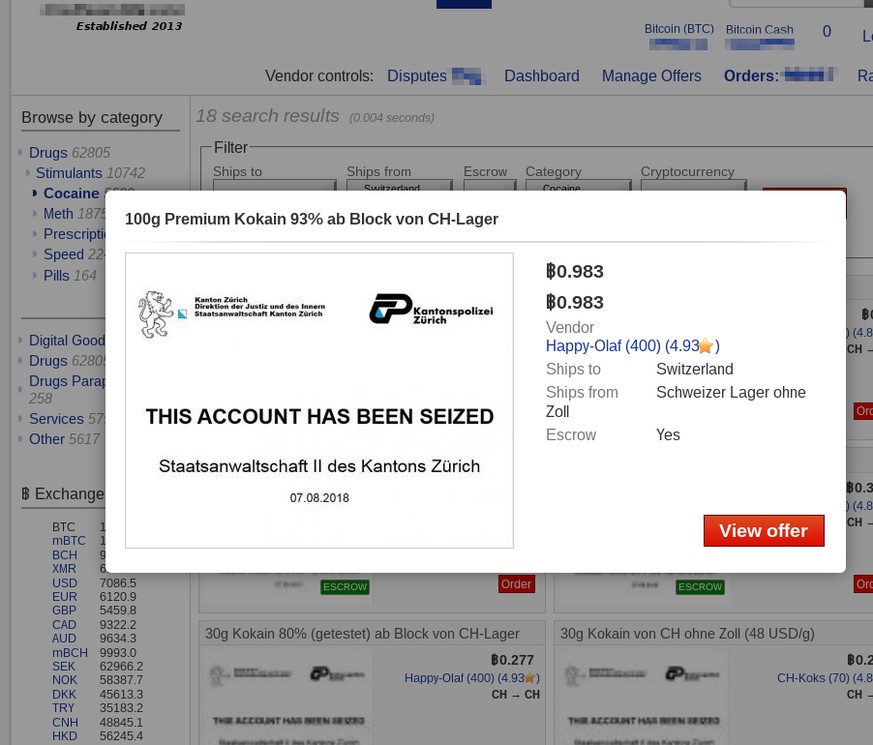Open the Escrow filter dropdown
Screen dimensions: 873x745
(490, 185)
